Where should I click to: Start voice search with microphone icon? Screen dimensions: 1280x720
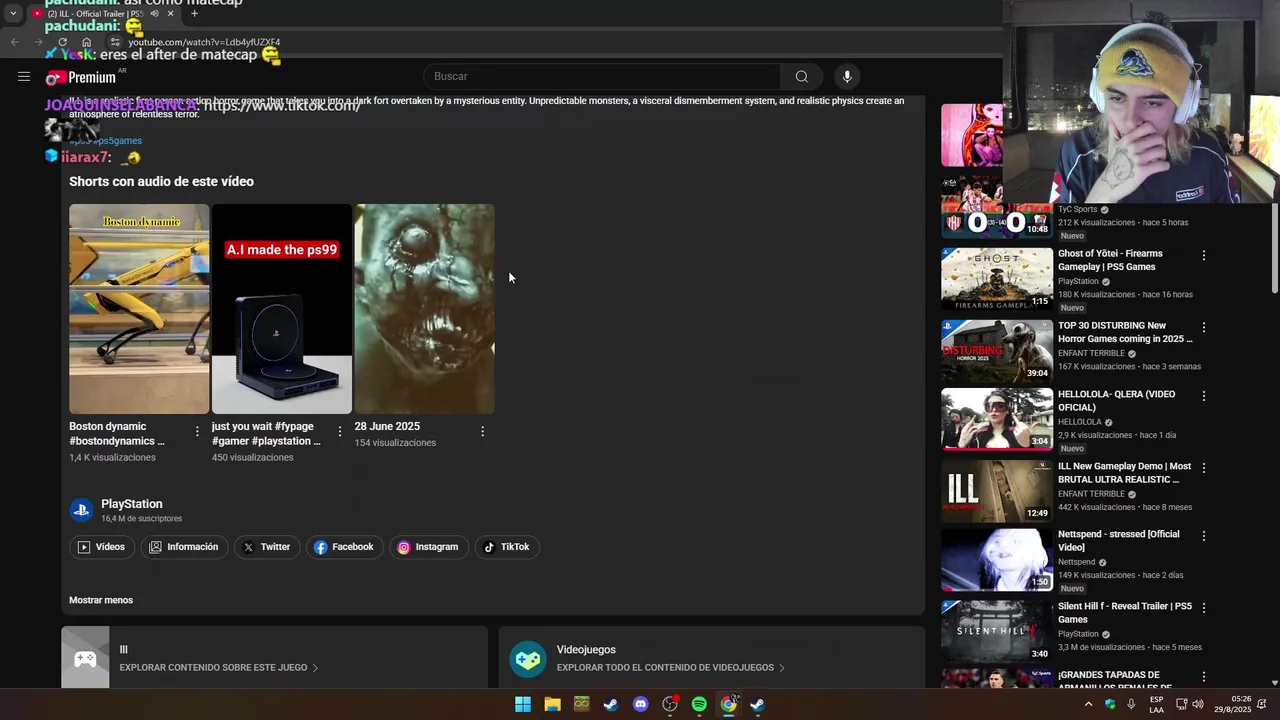(x=847, y=76)
